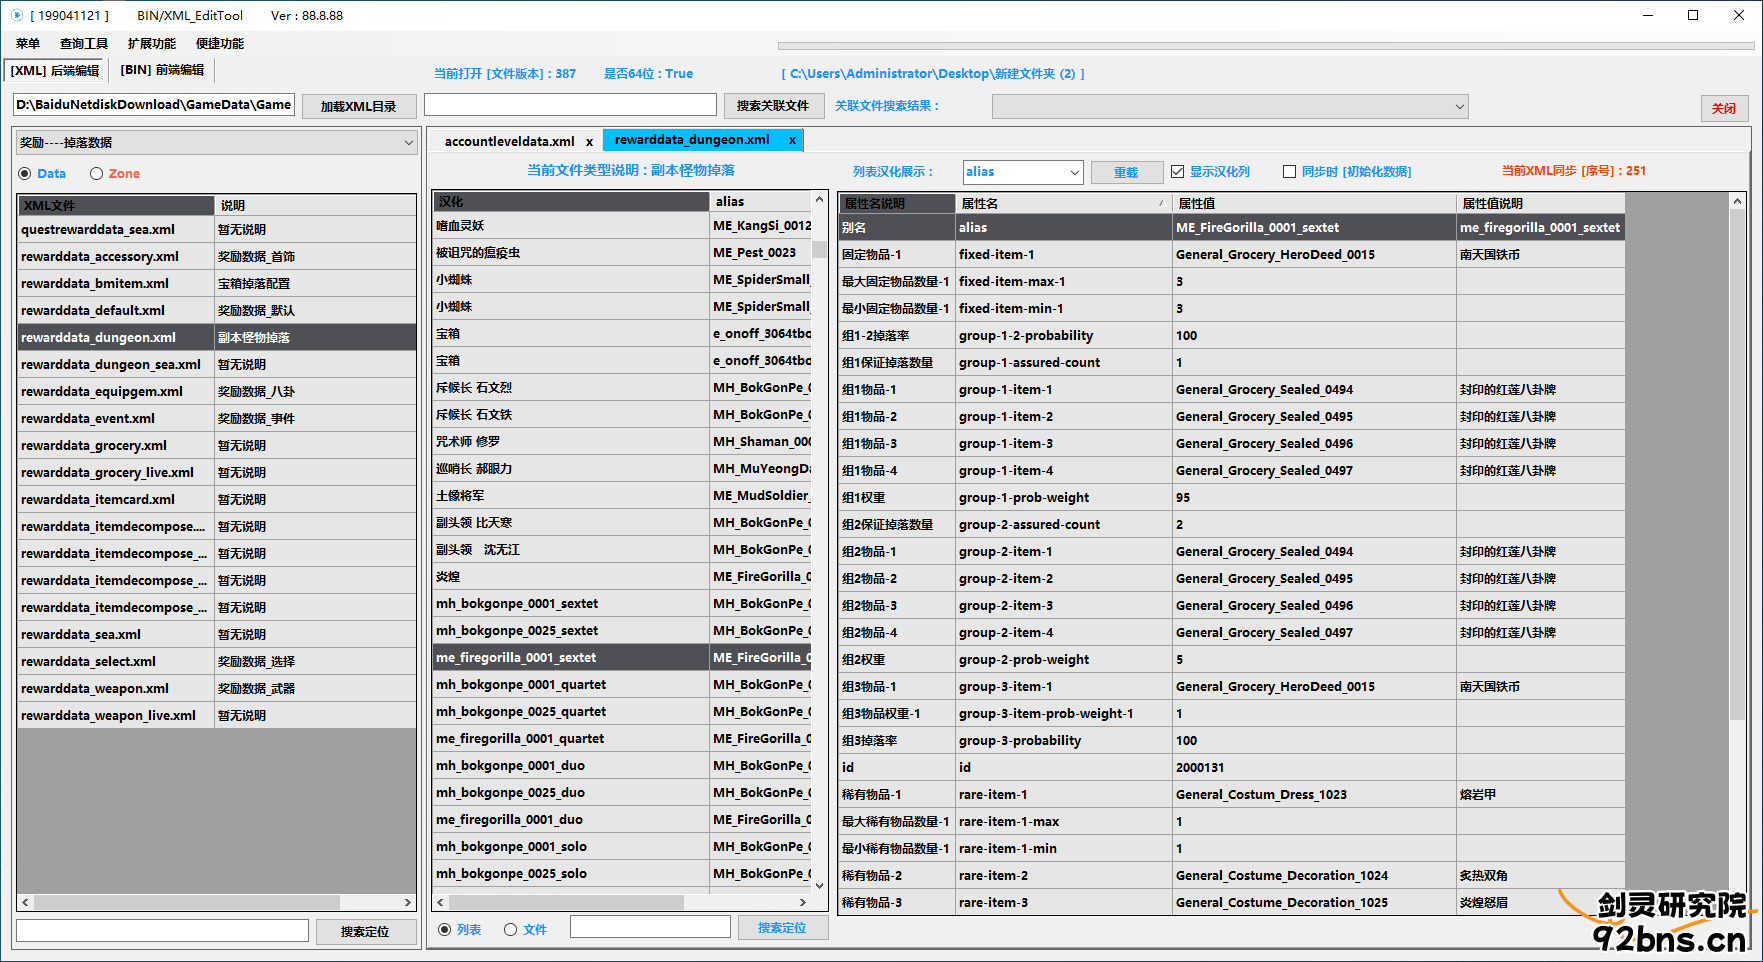1763x962 pixels.
Task: Click 搜索定位 button under XML file list
Action: pyautogui.click(x=365, y=931)
